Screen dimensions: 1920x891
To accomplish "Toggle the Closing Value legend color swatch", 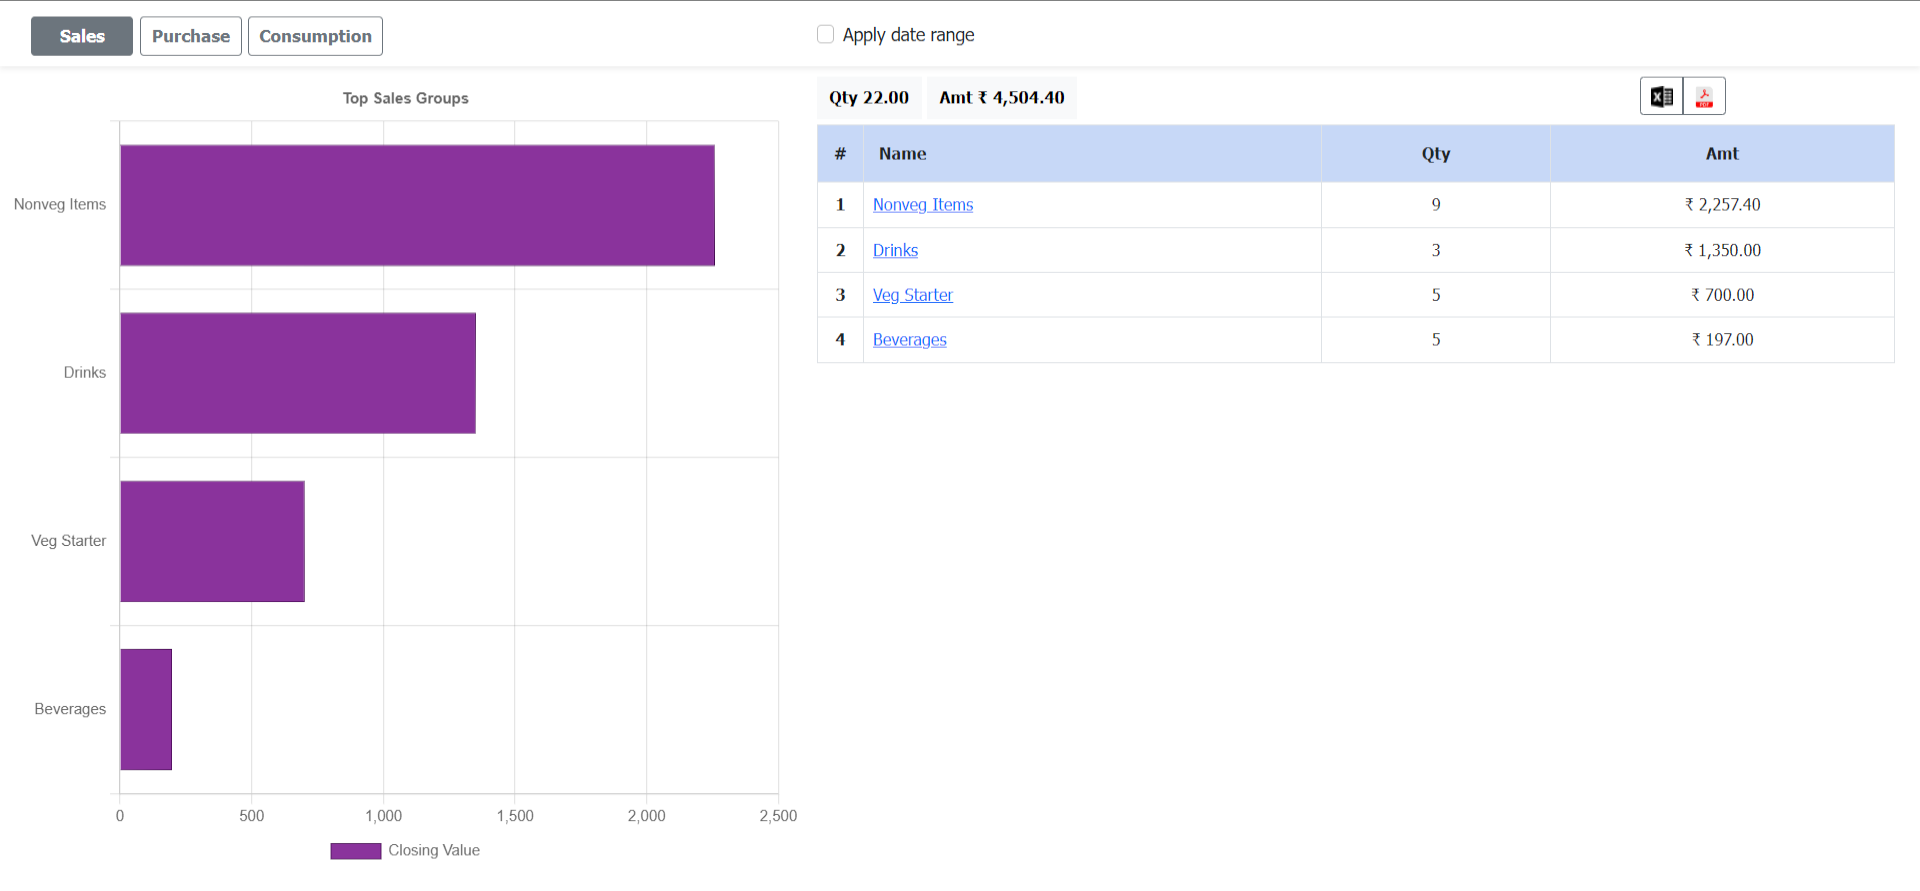I will coord(355,851).
